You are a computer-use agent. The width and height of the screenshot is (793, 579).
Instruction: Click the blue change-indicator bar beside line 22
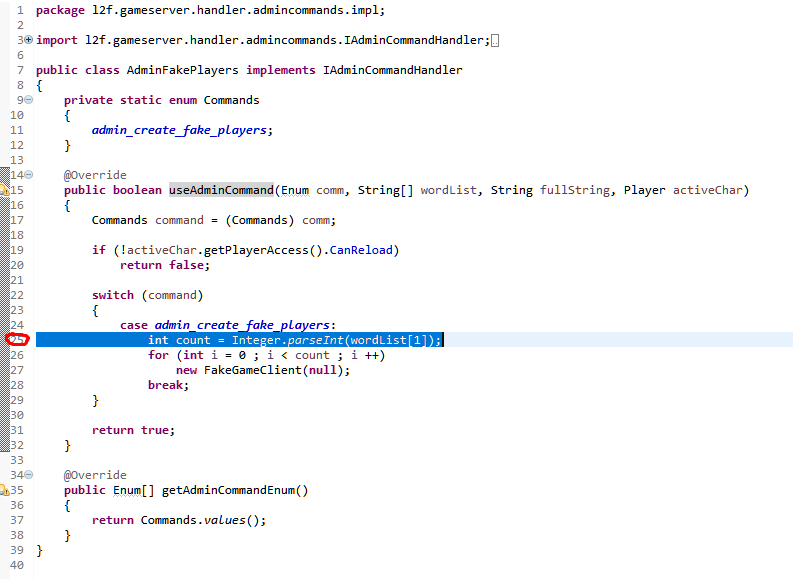4,295
